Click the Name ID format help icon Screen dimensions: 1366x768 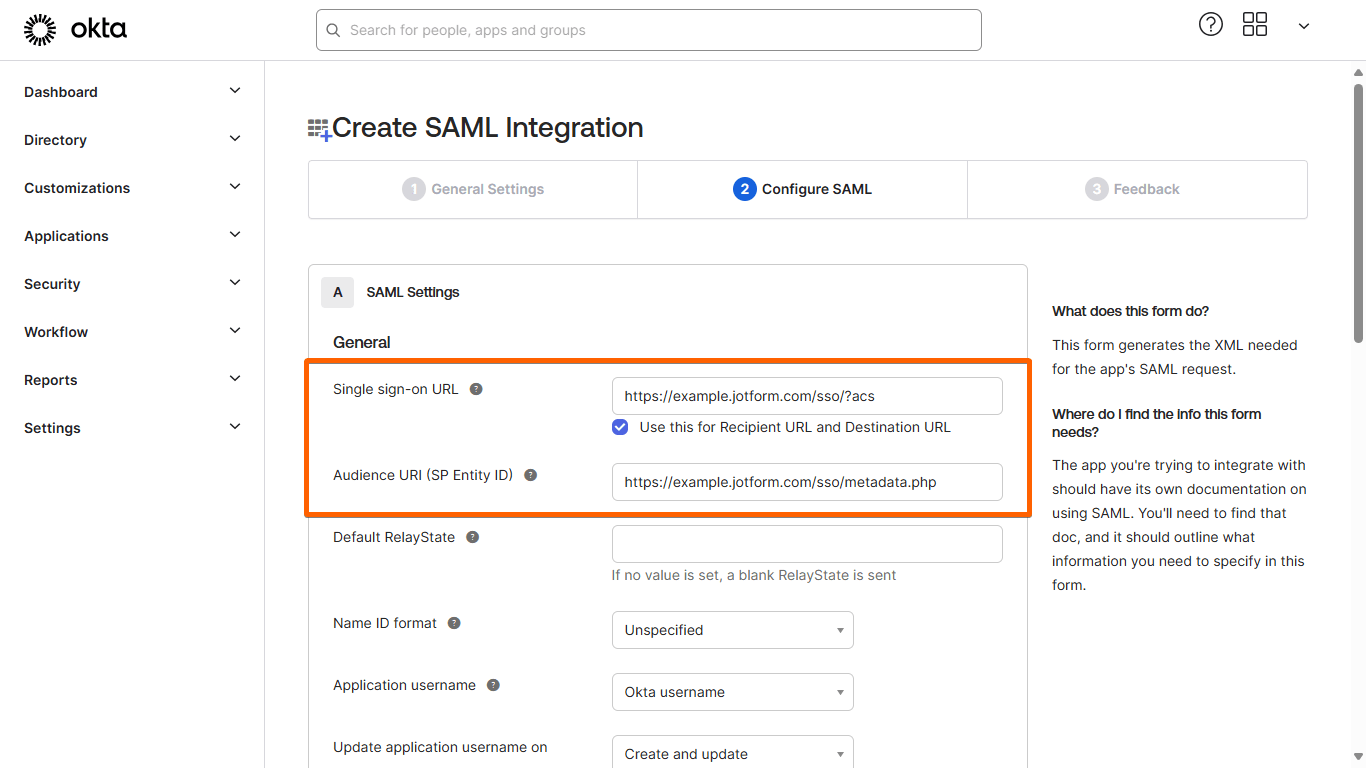pos(454,623)
